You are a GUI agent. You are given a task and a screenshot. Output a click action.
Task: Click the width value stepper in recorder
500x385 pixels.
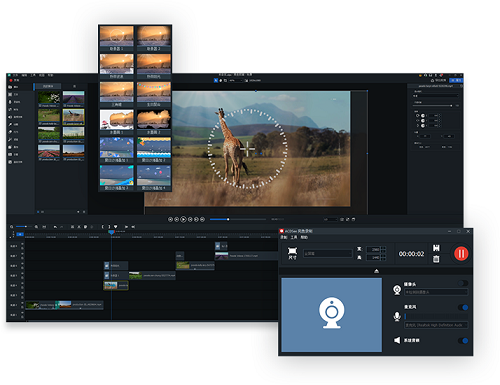[383, 249]
